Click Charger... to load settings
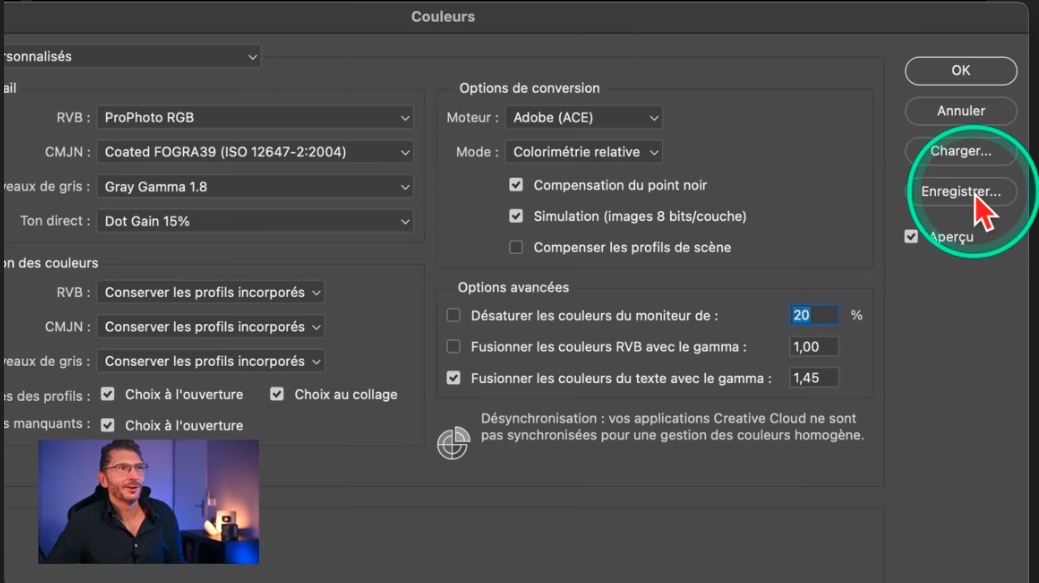The height and width of the screenshot is (583, 1039). [x=960, y=151]
